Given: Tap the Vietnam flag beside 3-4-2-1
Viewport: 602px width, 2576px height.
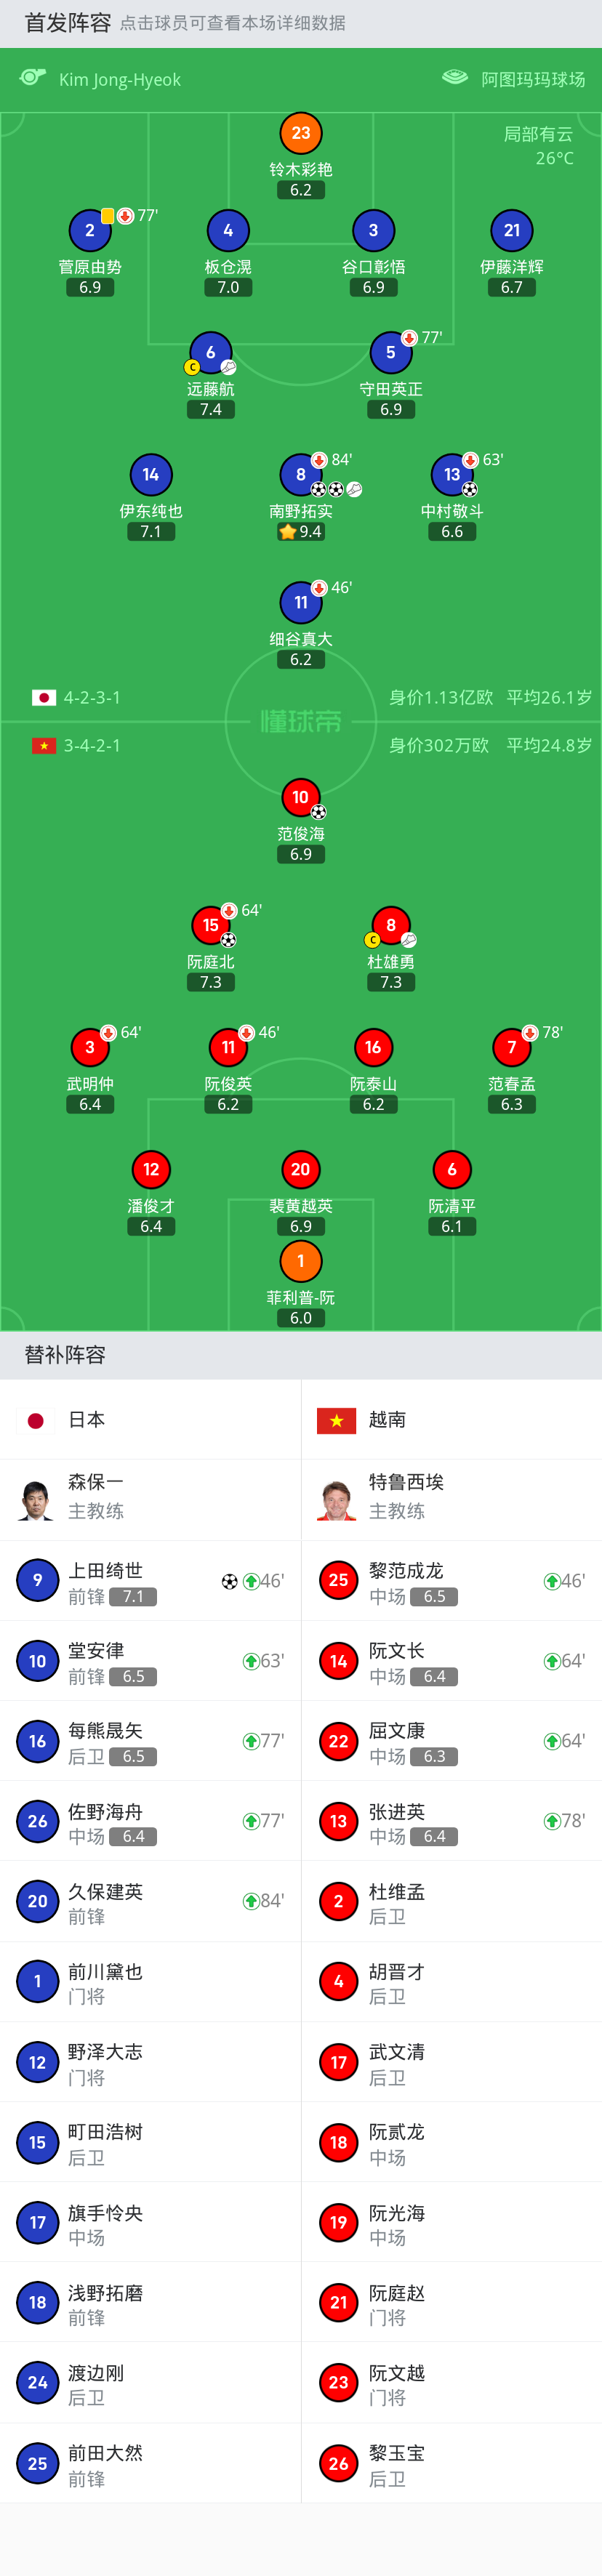Looking at the screenshot, I should (x=44, y=745).
